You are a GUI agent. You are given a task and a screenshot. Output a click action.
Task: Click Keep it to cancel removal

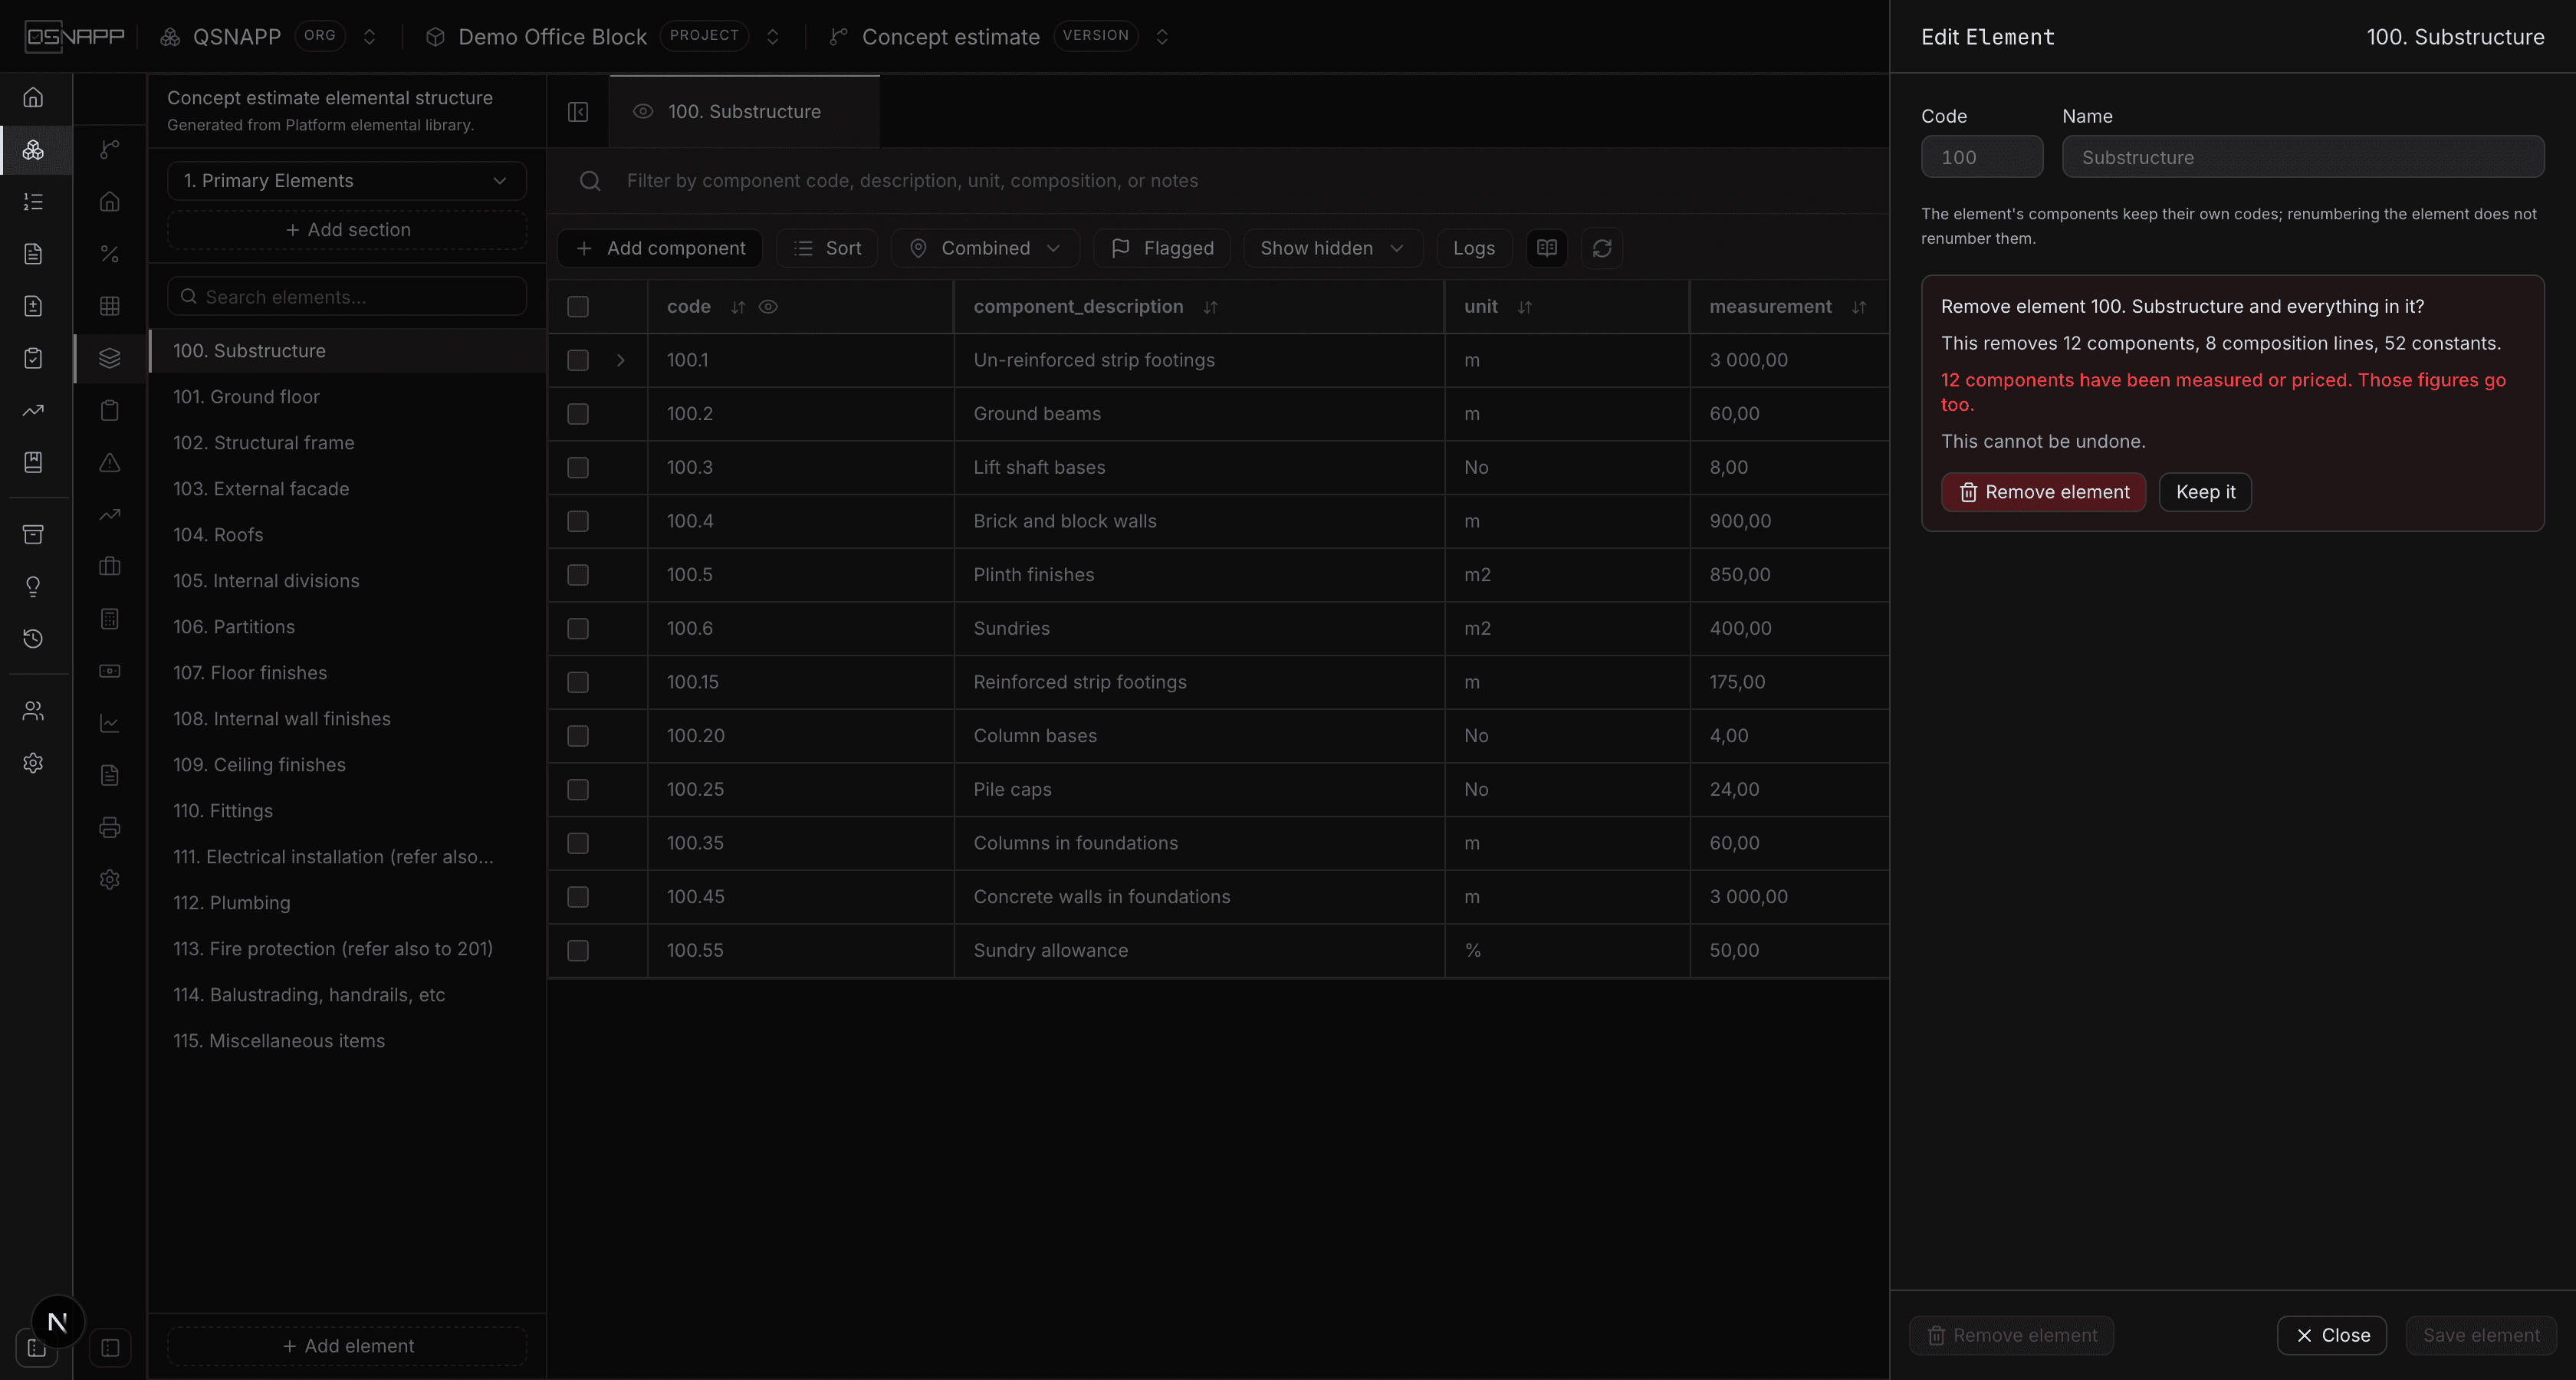pyautogui.click(x=2205, y=492)
